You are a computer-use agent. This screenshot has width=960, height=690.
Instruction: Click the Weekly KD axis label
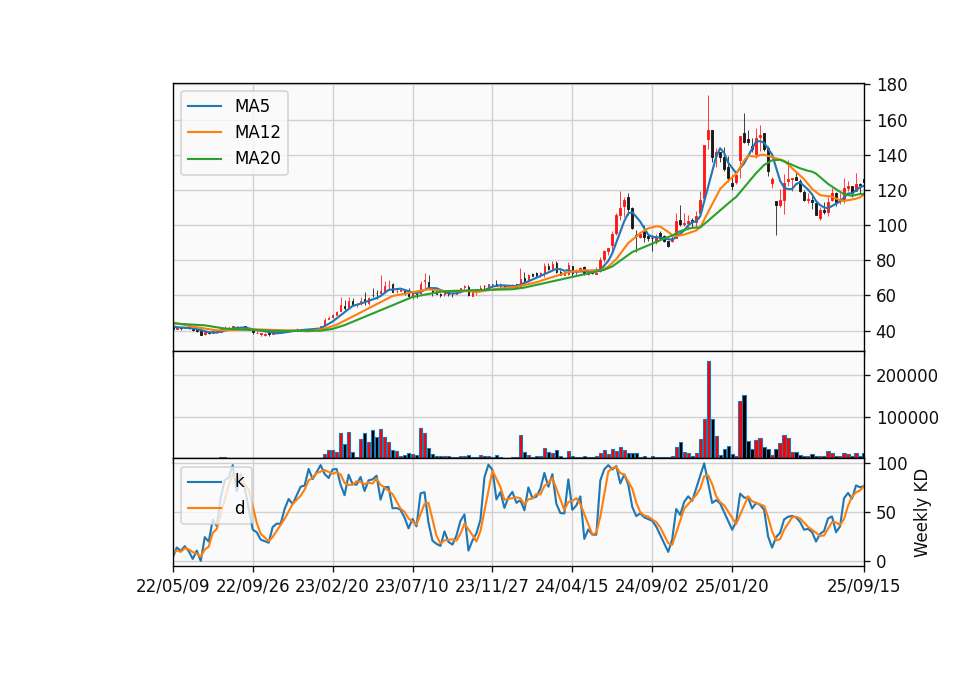[x=920, y=513]
